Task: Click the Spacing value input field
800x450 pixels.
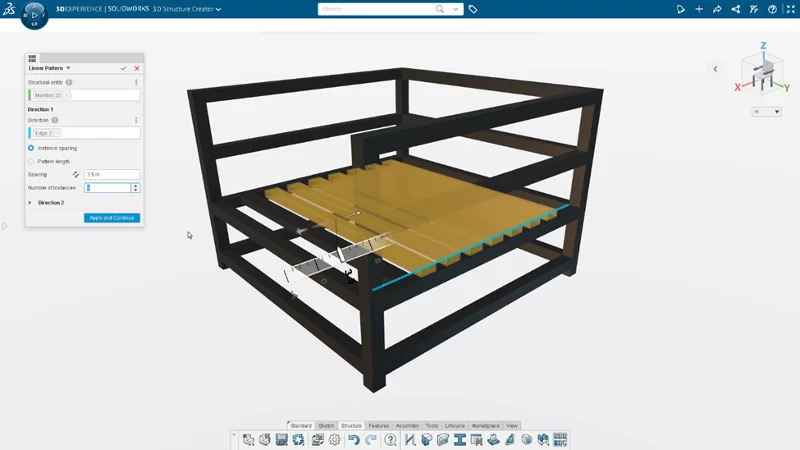Action: pyautogui.click(x=111, y=174)
